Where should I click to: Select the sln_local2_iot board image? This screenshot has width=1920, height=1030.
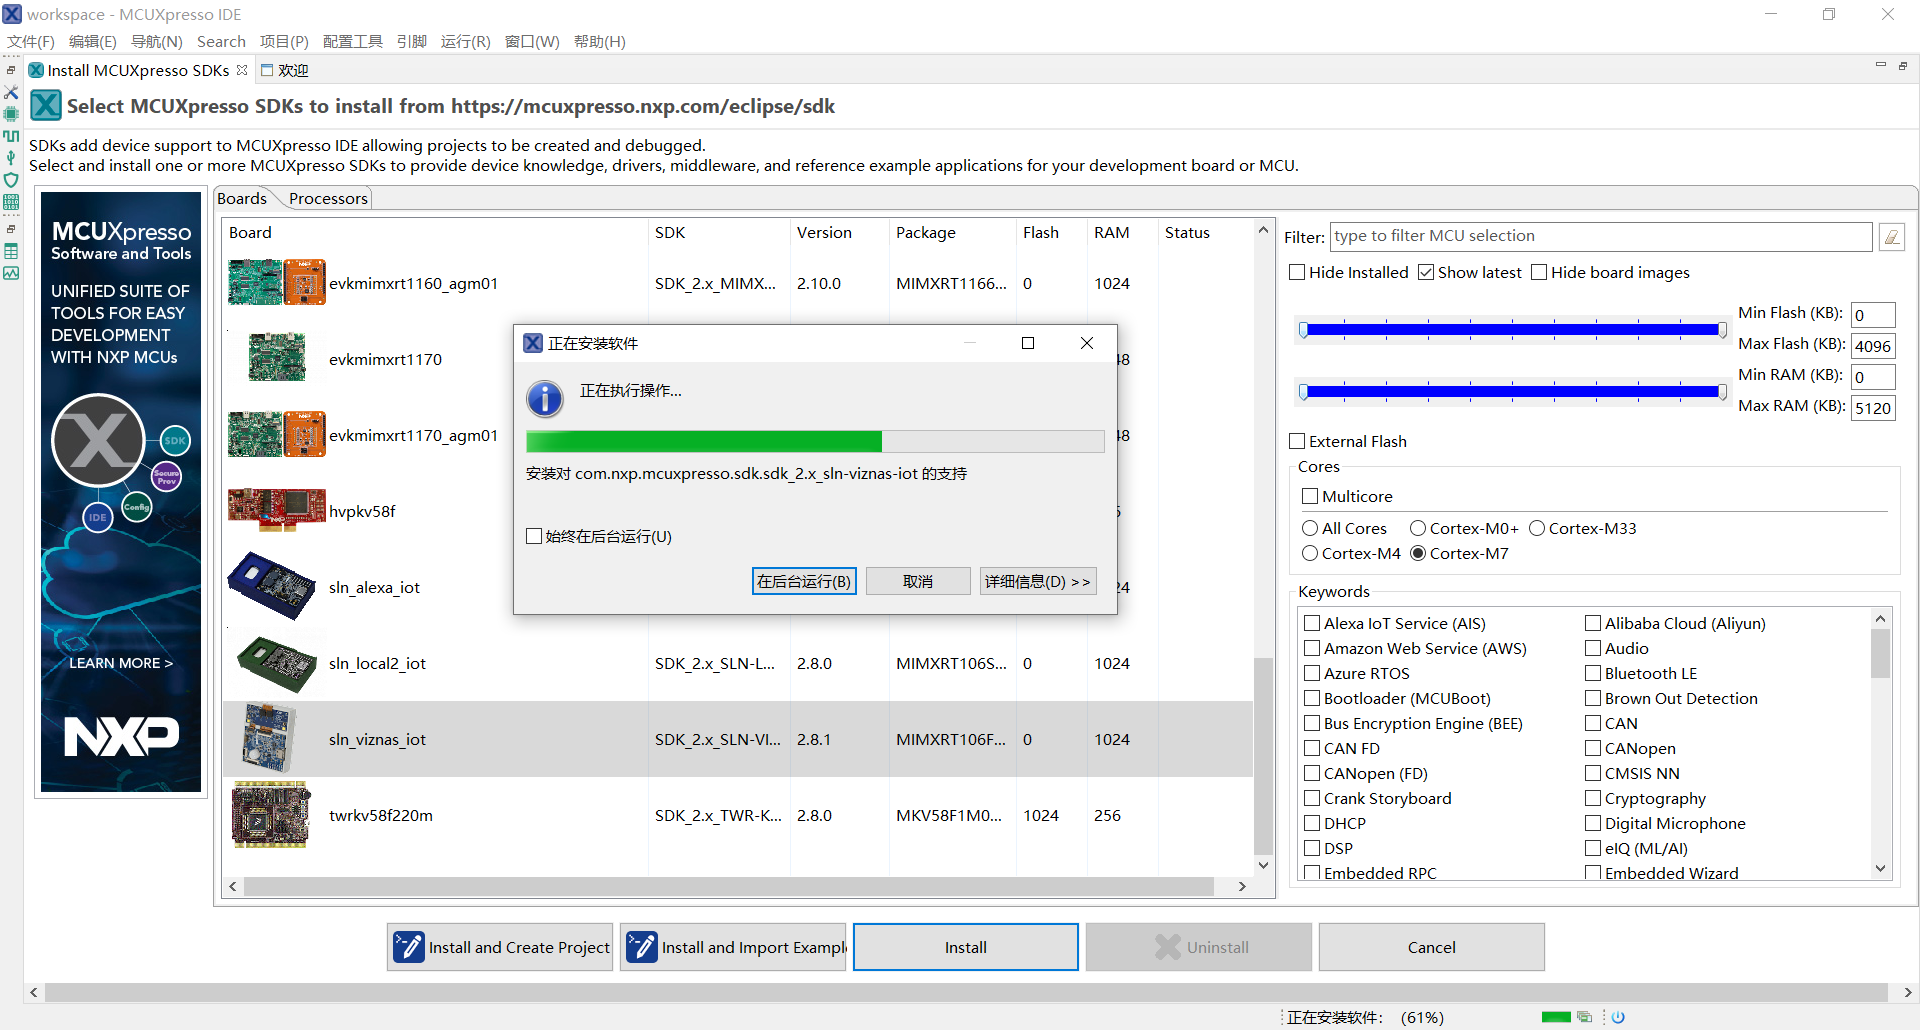[277, 663]
